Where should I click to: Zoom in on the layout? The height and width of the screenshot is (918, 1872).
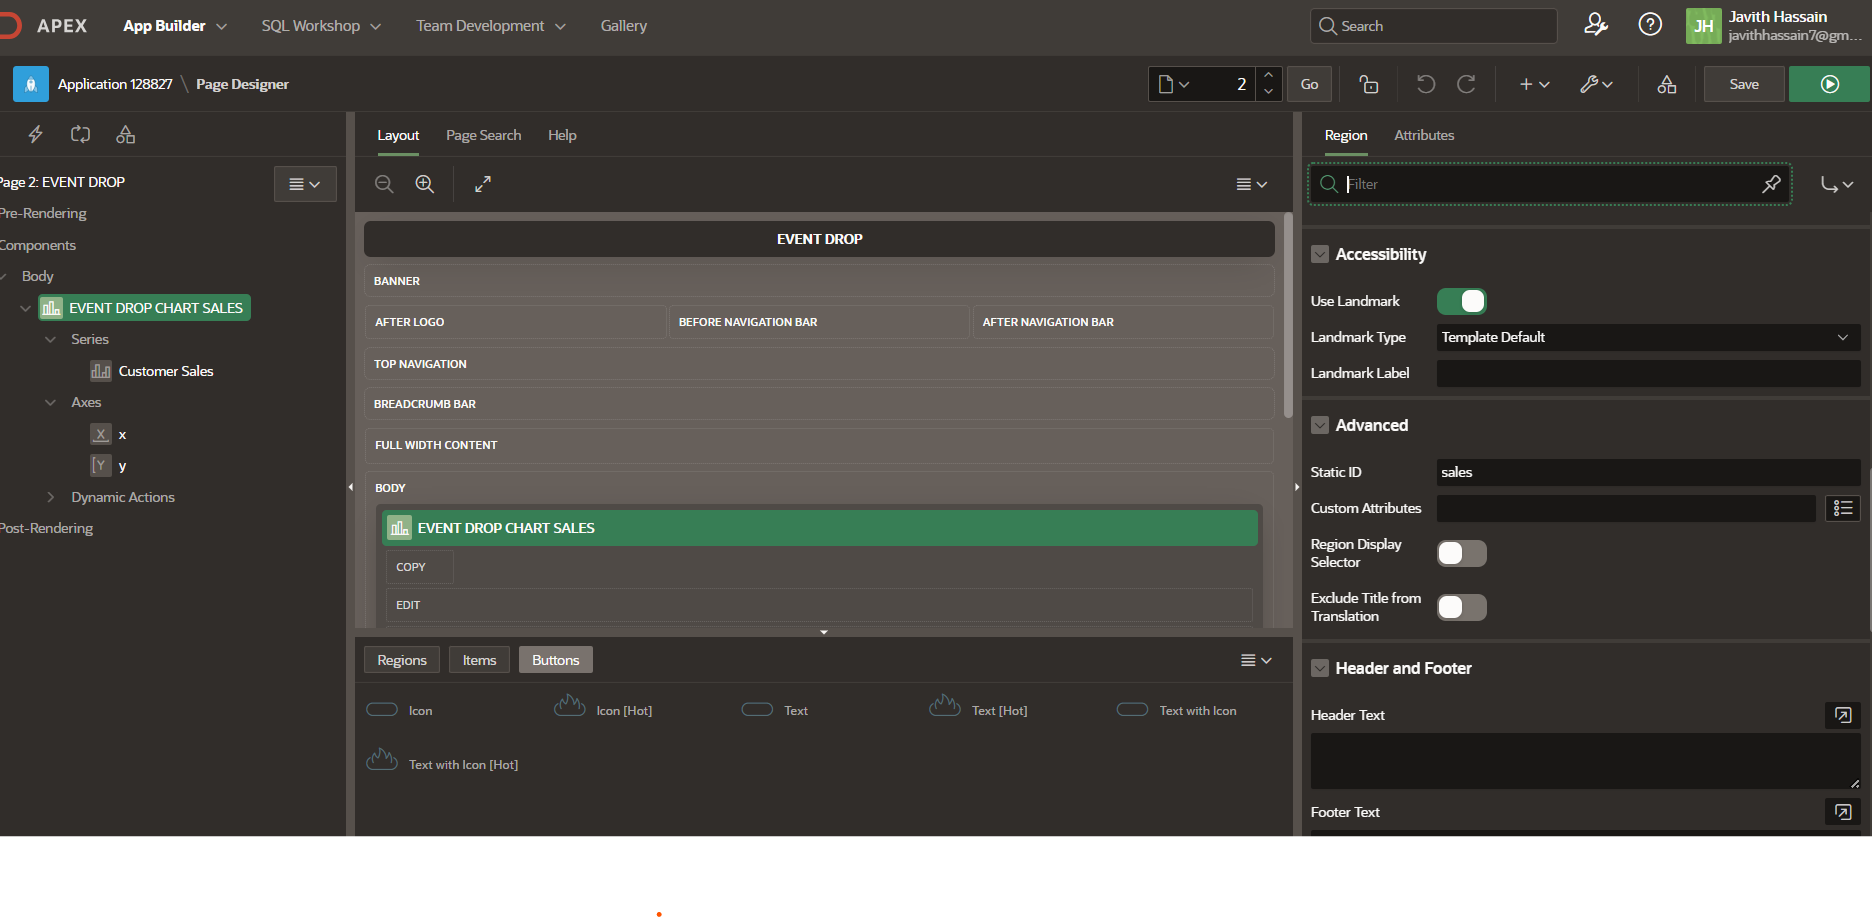tap(425, 184)
